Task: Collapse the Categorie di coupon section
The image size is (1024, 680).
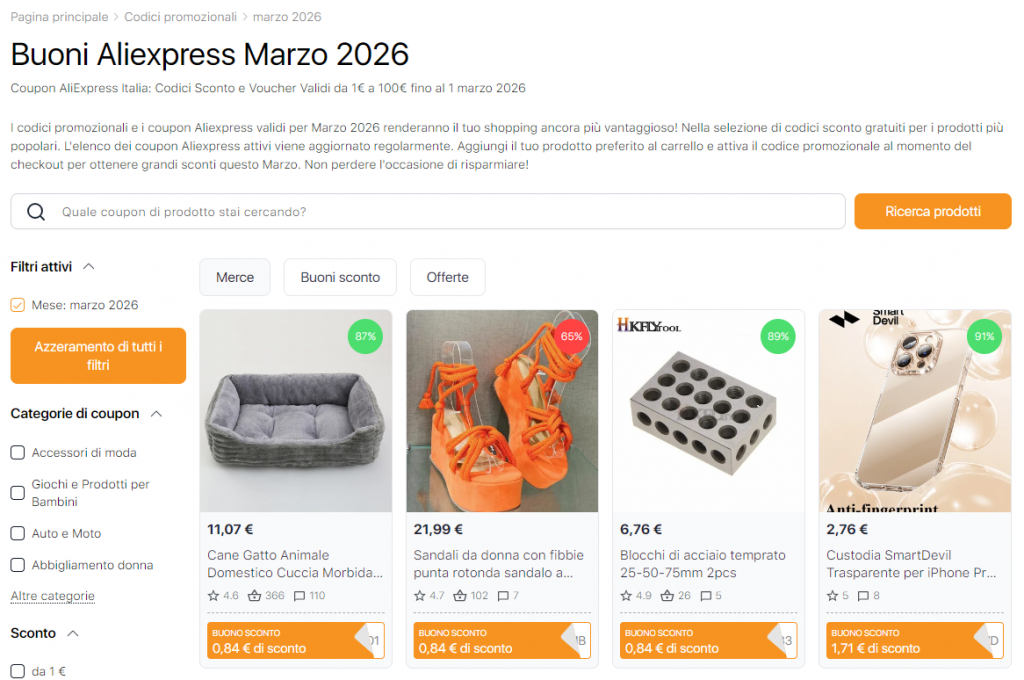Action: [158, 413]
